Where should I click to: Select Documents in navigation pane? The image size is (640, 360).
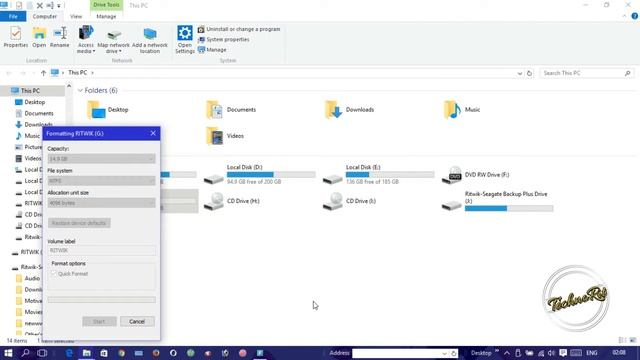click(39, 113)
